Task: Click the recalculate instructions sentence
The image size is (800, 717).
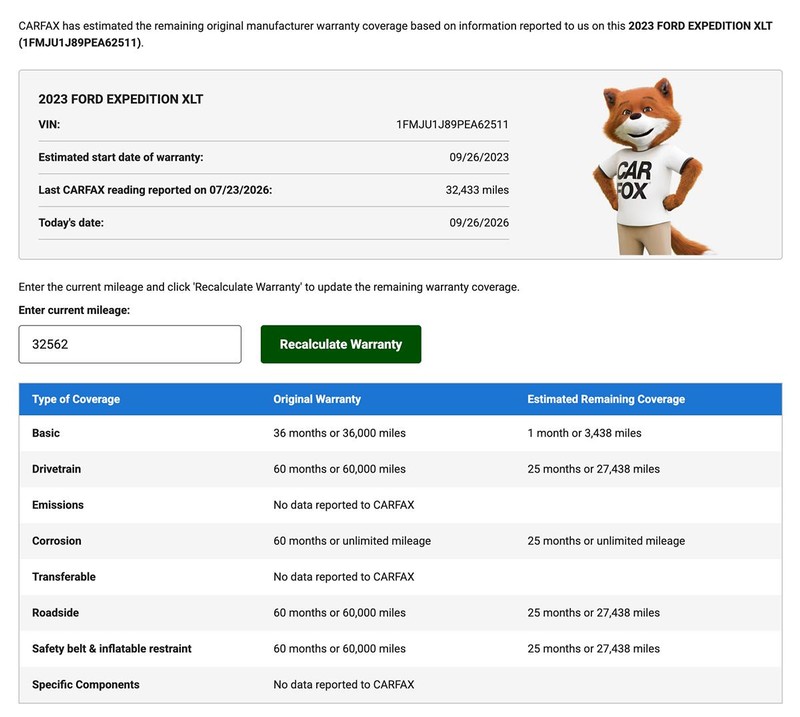Action: [269, 287]
